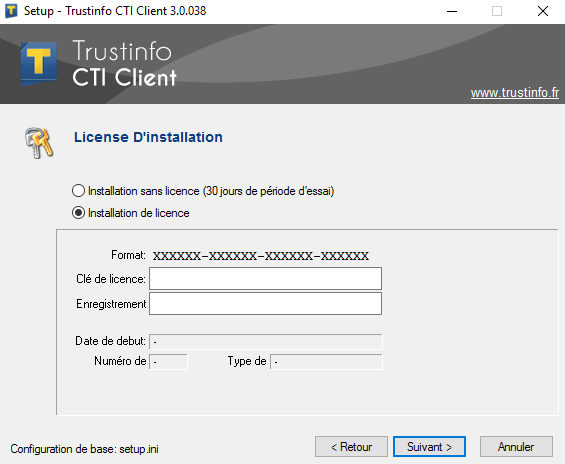The width and height of the screenshot is (565, 464).
Task: Click the Configuration de base: setup.ini text
Action: (84, 449)
